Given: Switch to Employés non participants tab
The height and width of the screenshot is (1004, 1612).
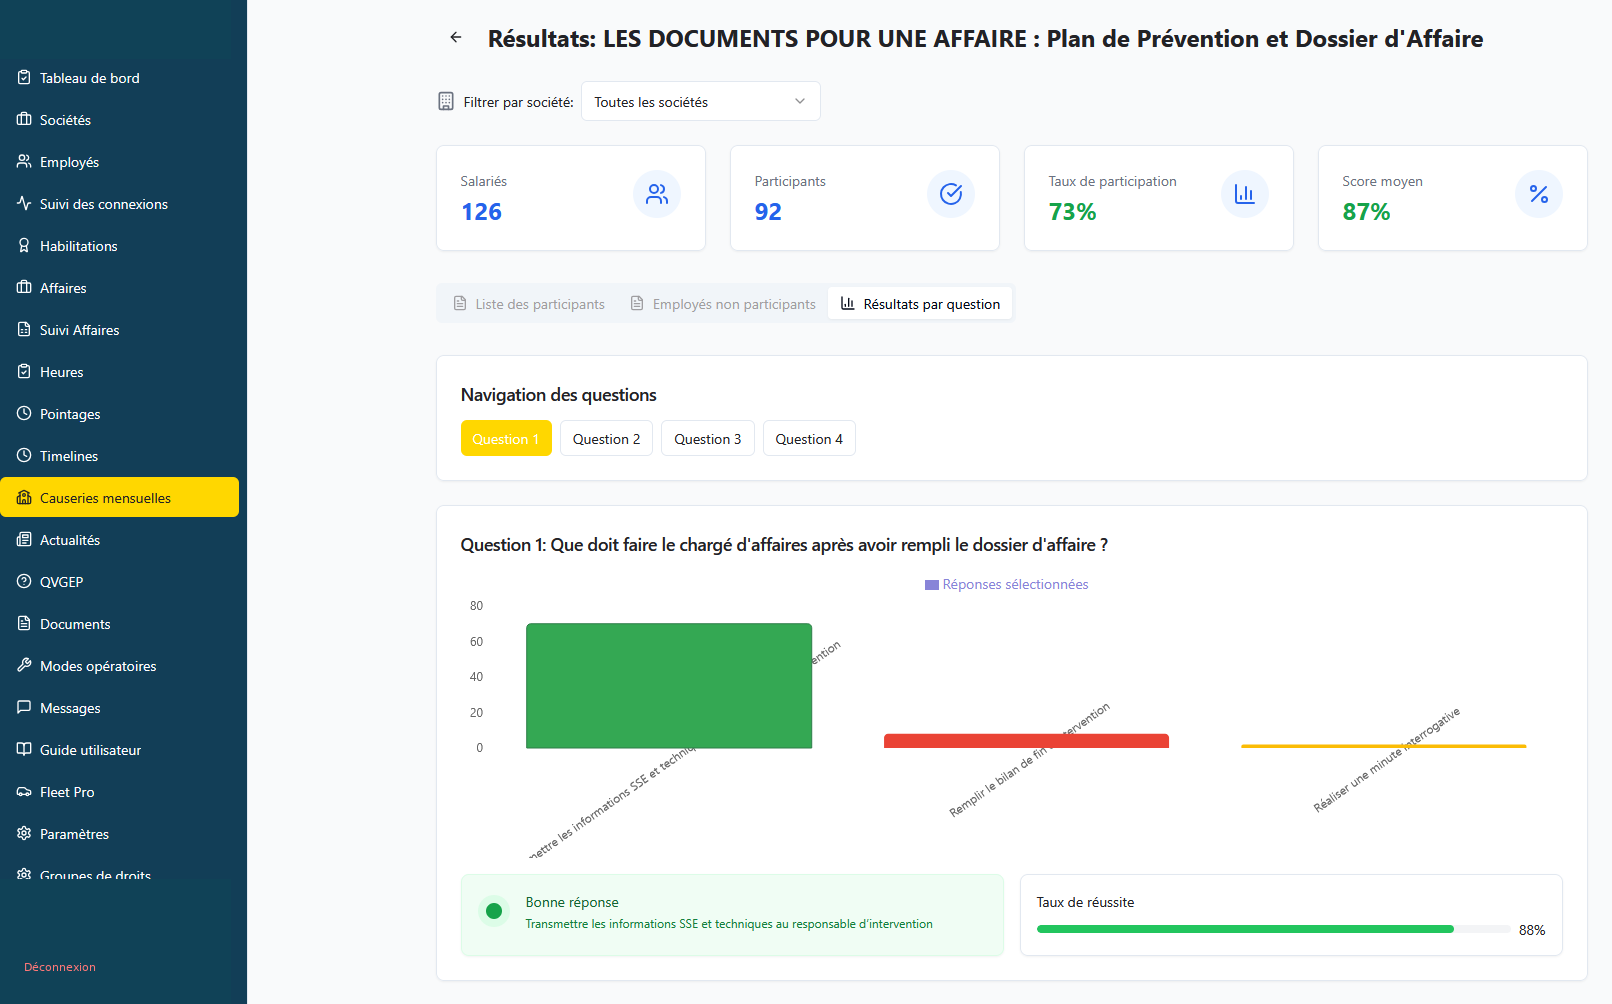Looking at the screenshot, I should [723, 304].
